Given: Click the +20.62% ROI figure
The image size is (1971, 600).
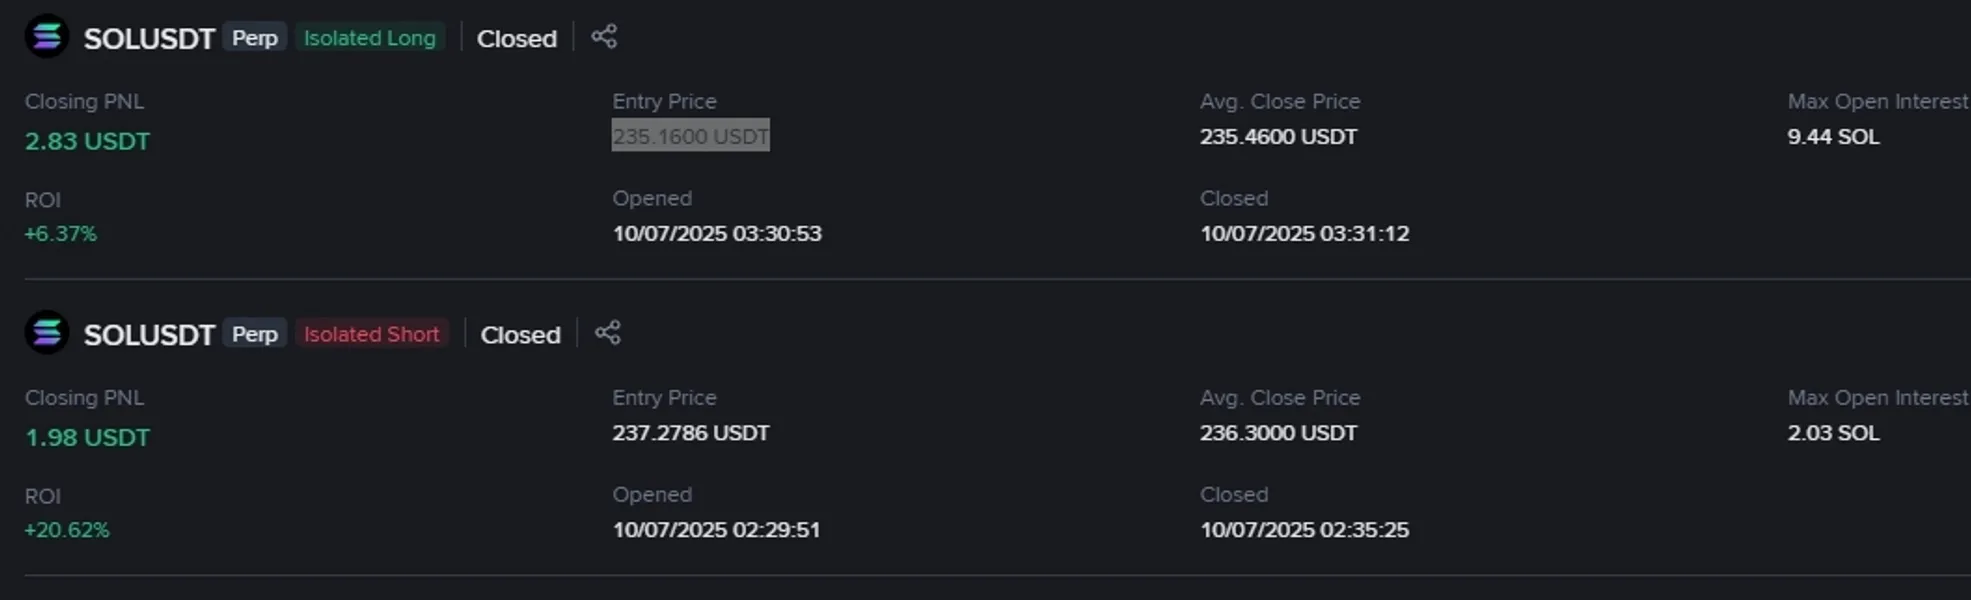Looking at the screenshot, I should pos(67,530).
